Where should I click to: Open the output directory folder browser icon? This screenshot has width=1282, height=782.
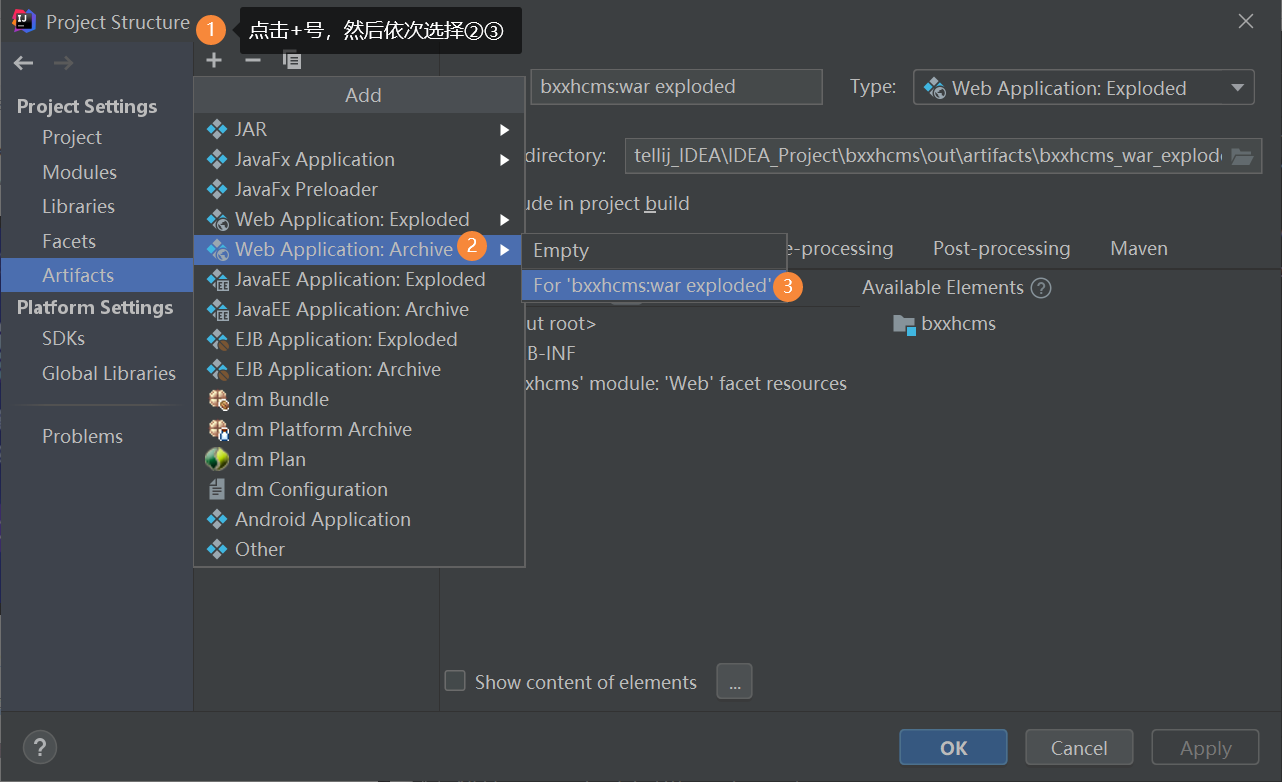(x=1243, y=156)
